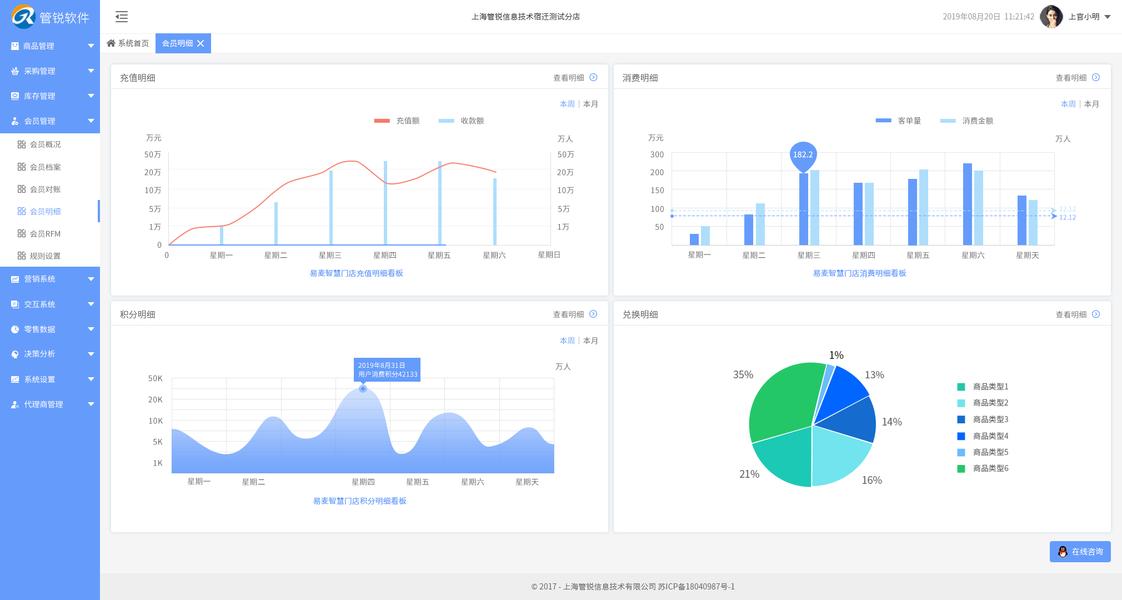
Task: Collapse the 会员管理 menu arrow
Action: pos(91,121)
